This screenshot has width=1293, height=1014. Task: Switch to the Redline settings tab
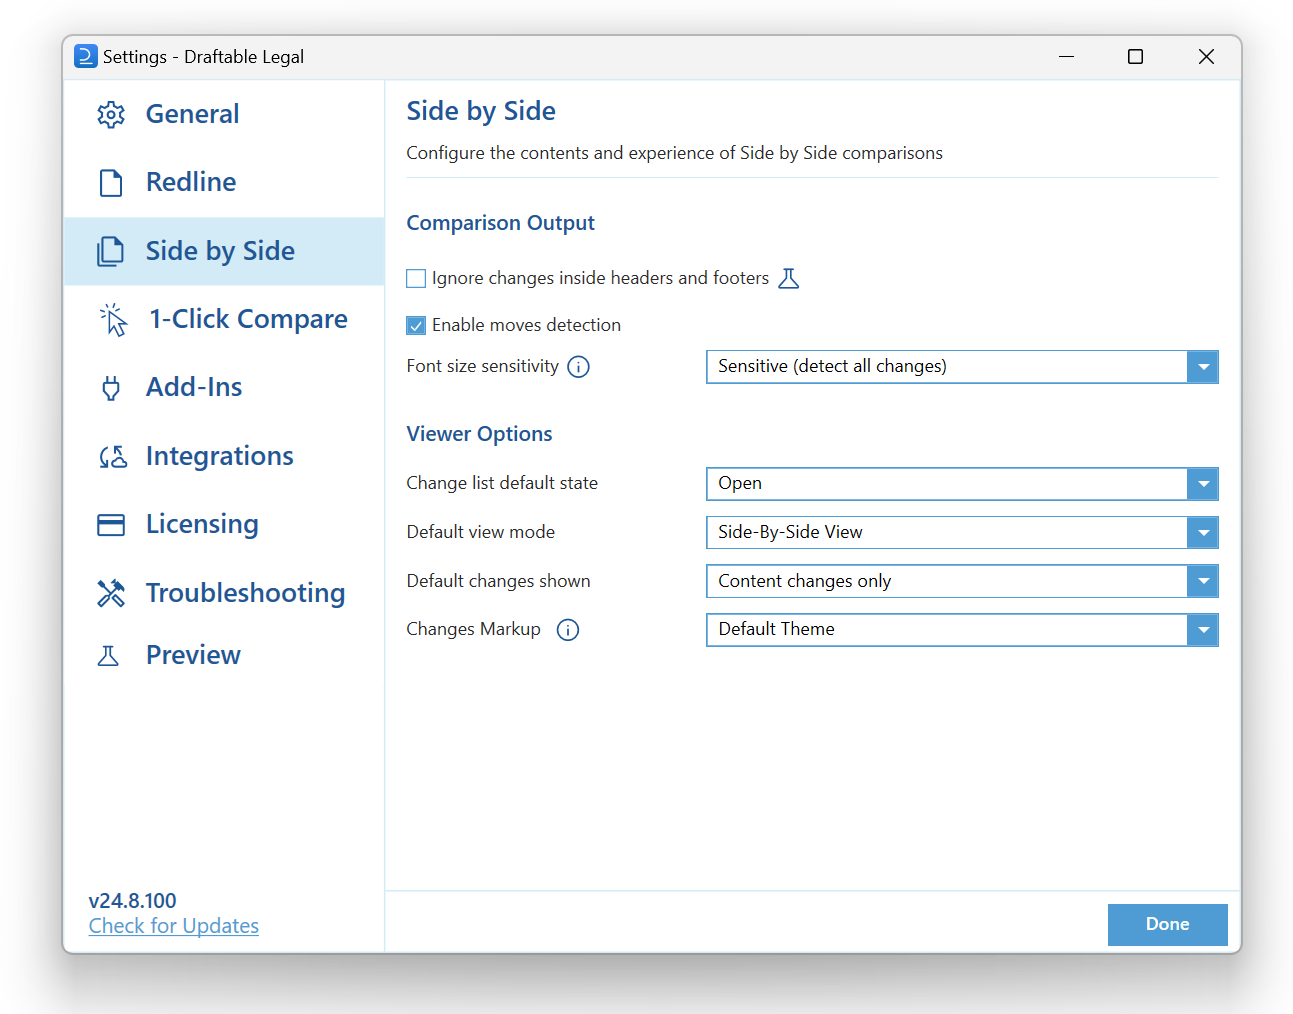tap(224, 183)
